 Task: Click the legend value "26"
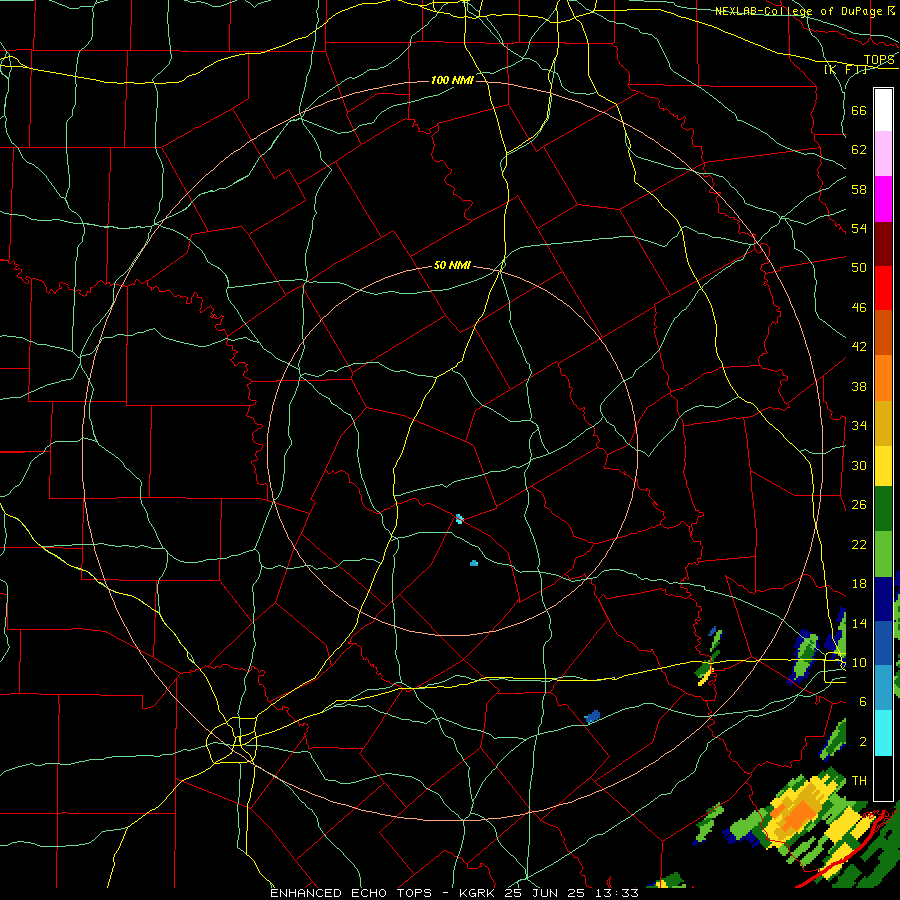859,505
